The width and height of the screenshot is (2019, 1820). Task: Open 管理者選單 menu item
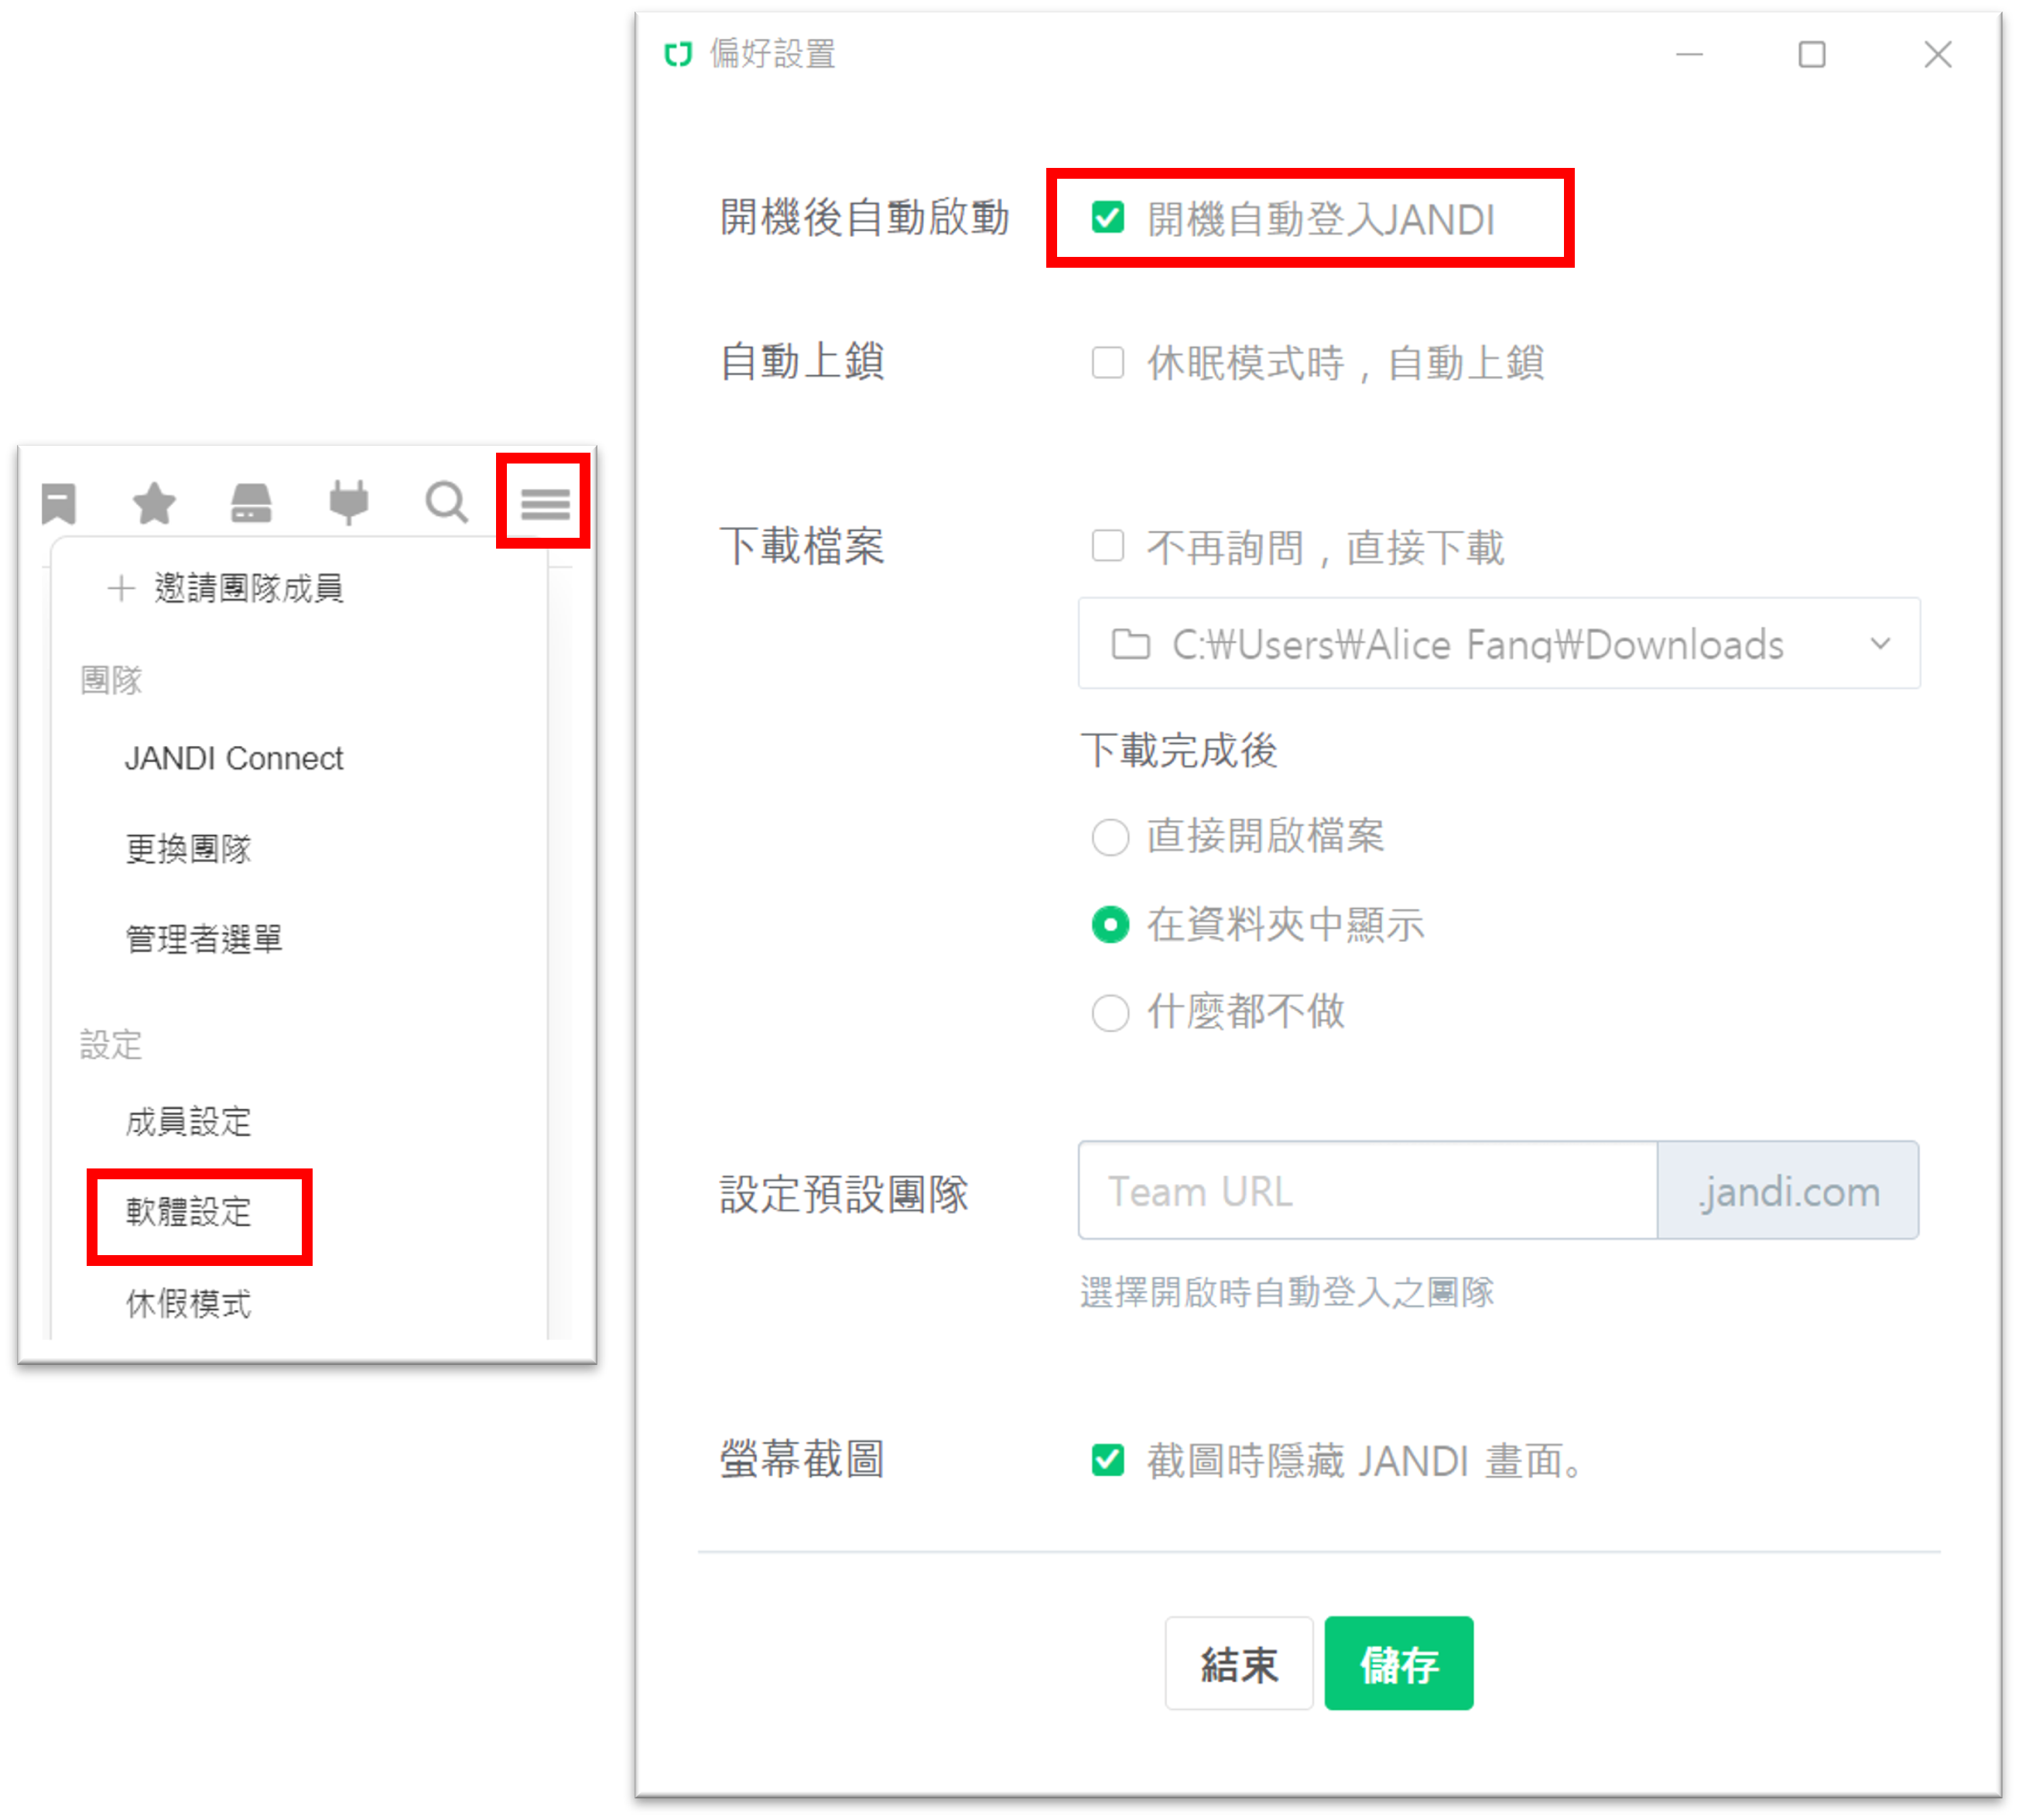point(204,939)
